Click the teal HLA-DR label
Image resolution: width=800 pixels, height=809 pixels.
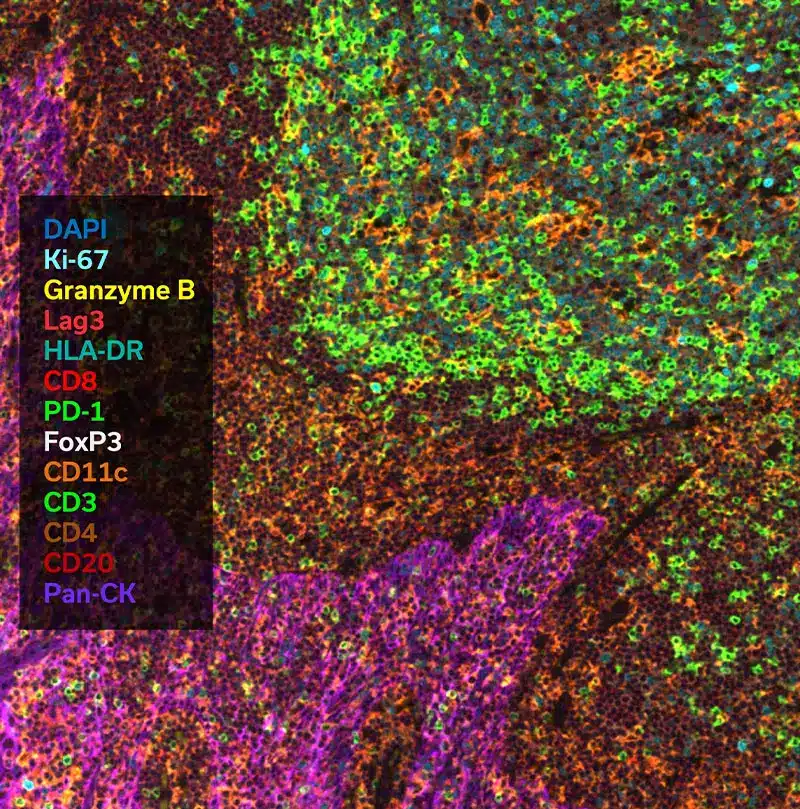(x=93, y=350)
